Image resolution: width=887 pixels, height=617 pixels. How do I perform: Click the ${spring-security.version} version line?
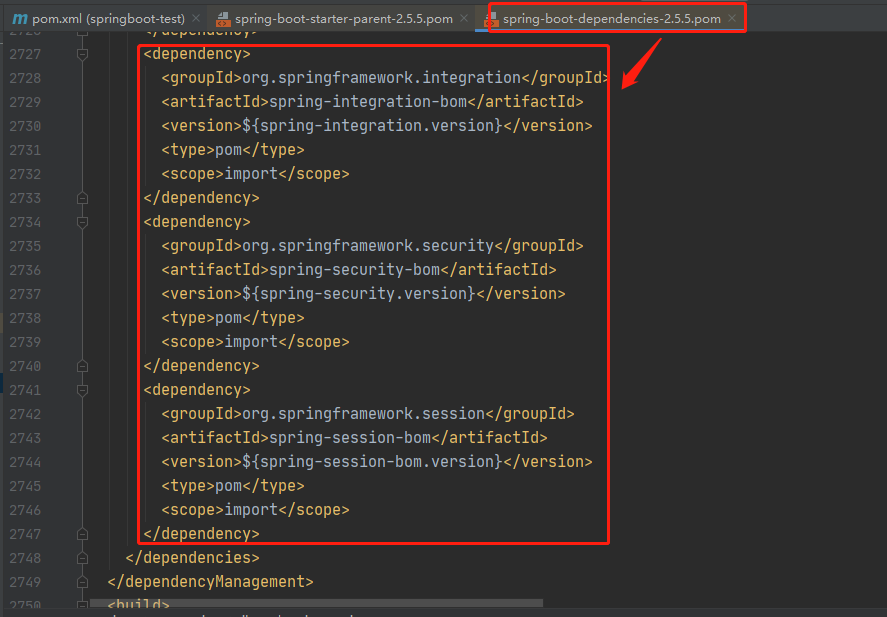(363, 294)
